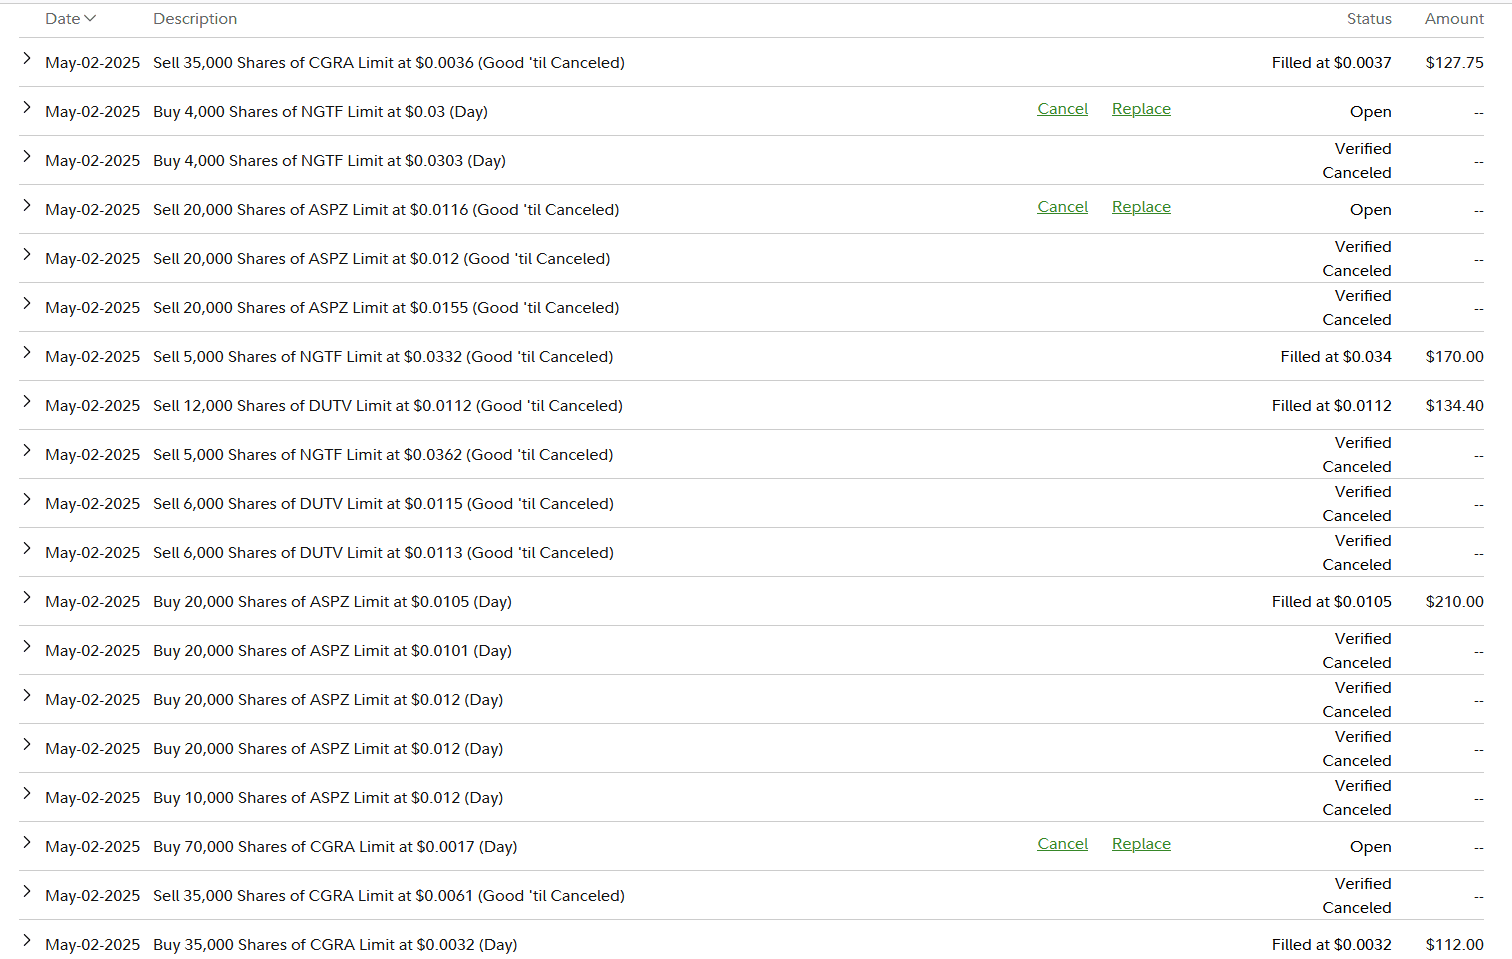Image resolution: width=1512 pixels, height=959 pixels.
Task: Sort orders by the Date column
Action: 70,19
